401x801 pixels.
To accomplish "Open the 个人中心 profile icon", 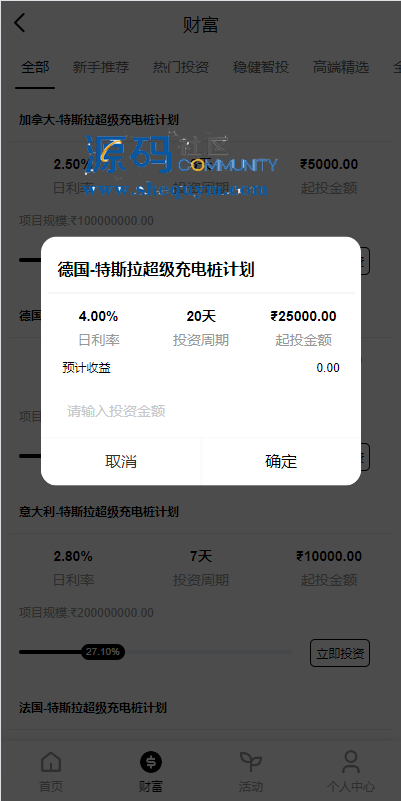I will 350,762.
